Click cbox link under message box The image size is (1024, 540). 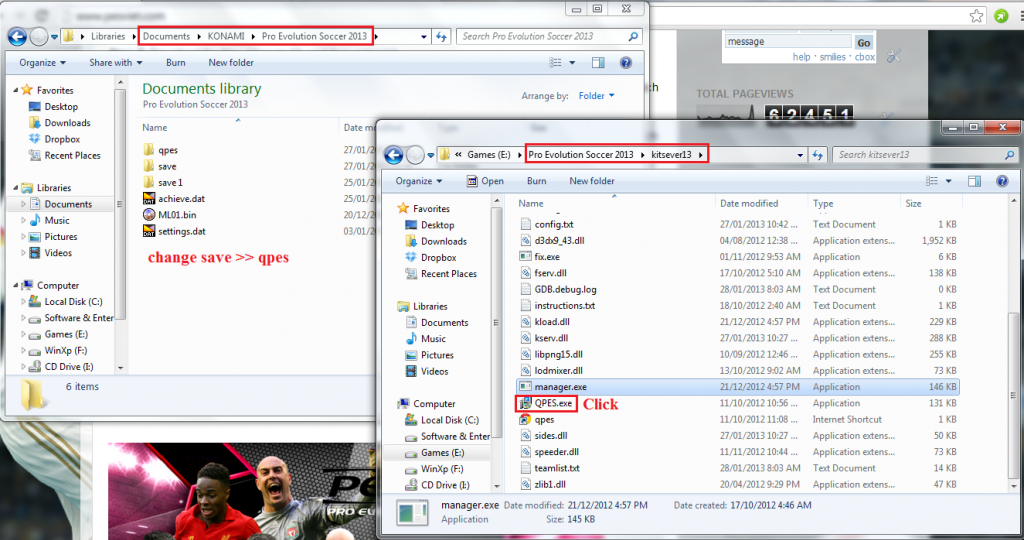click(x=865, y=57)
